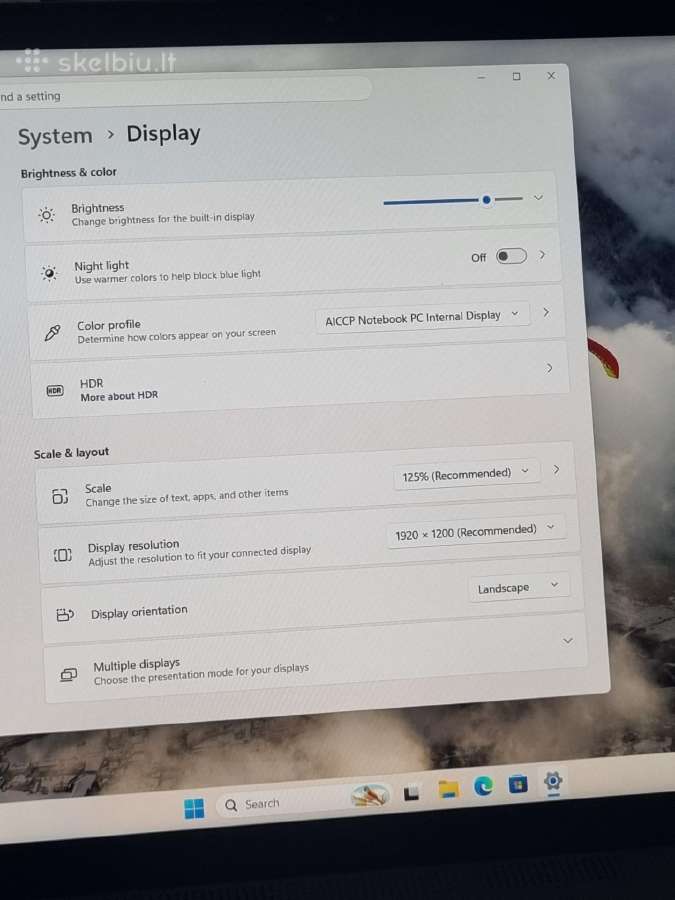Open Task View from the taskbar
The image size is (675, 900).
[411, 793]
